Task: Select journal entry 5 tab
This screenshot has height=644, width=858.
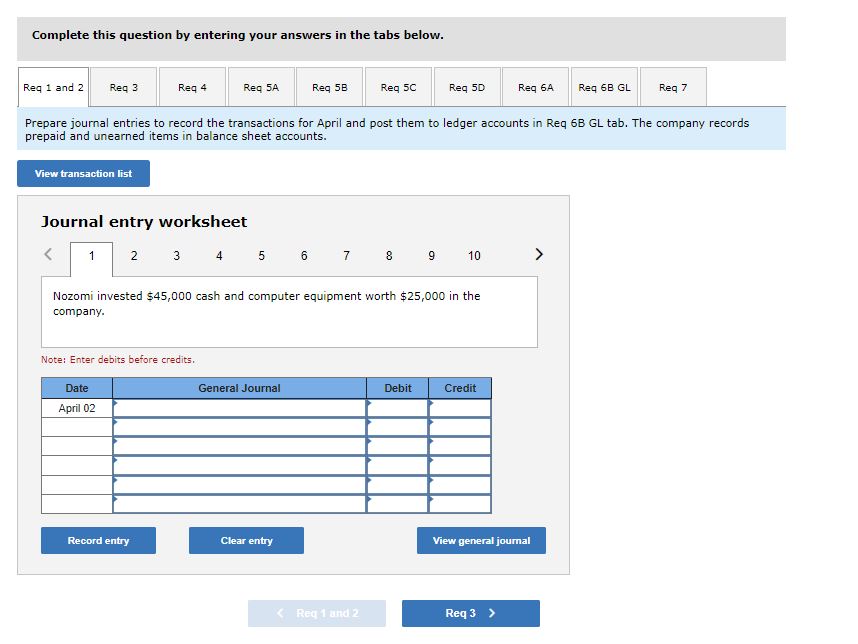Action: (x=262, y=256)
